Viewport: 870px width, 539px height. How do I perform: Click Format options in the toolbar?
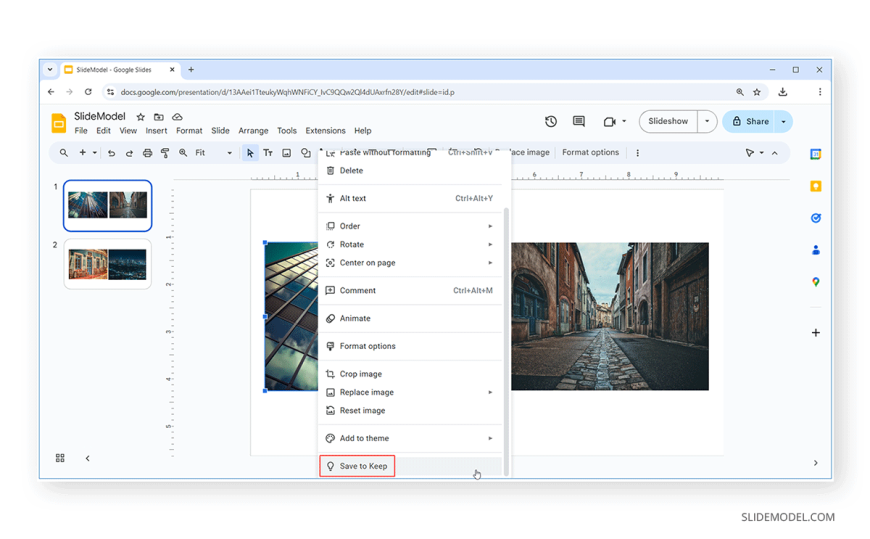(x=590, y=152)
